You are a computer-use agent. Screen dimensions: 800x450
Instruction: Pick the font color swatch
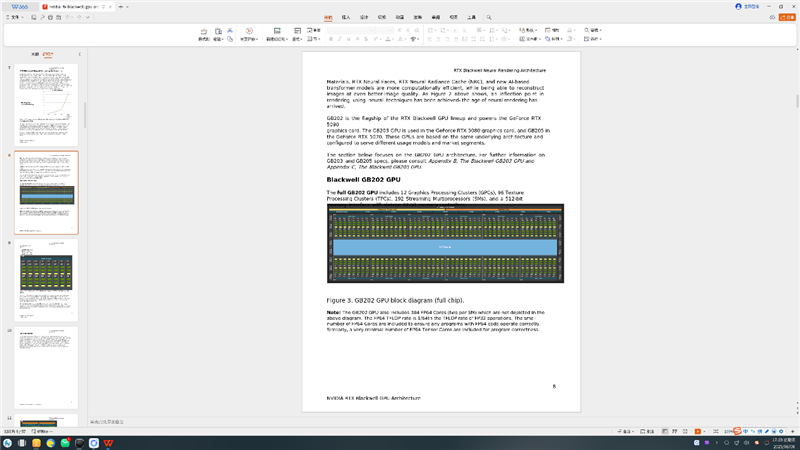(x=388, y=39)
